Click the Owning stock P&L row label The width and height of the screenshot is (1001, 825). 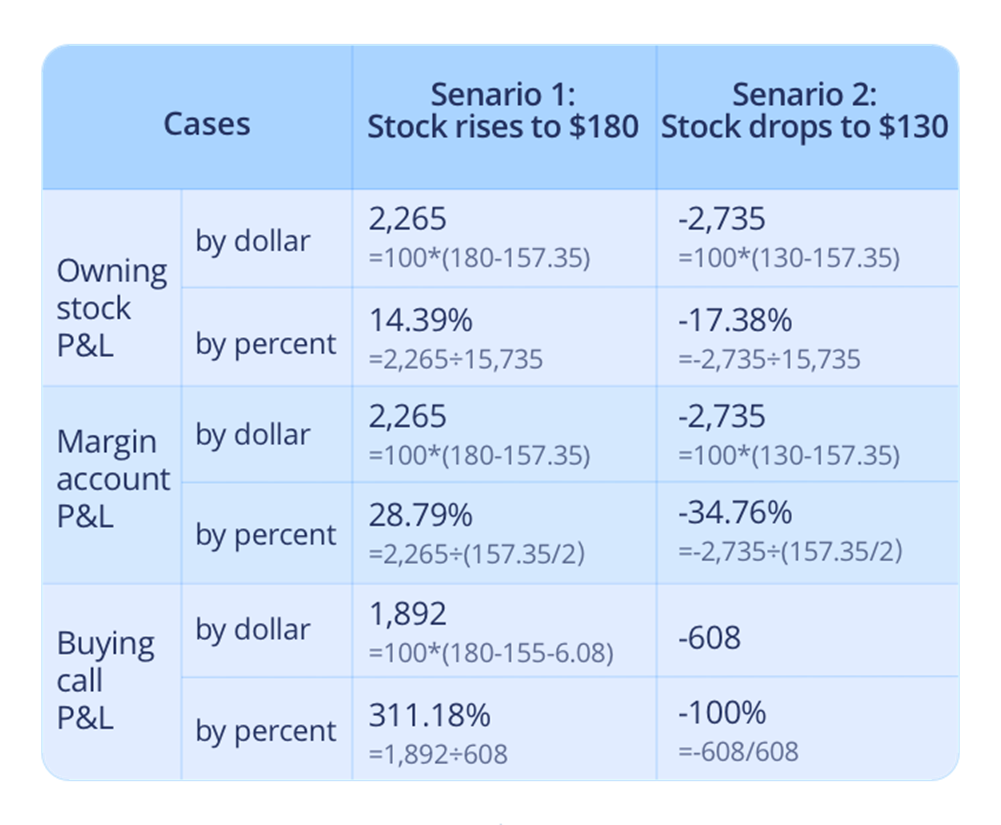point(111,307)
